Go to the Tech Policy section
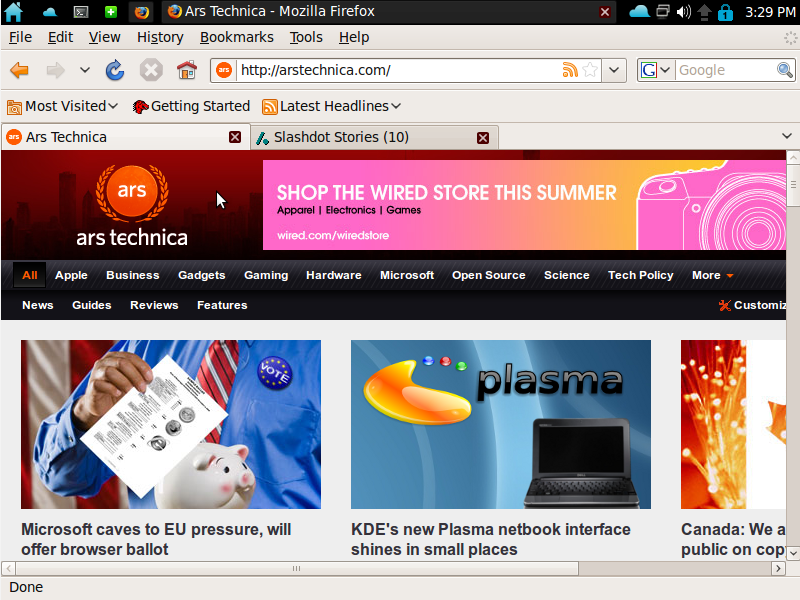Image resolution: width=800 pixels, height=600 pixels. [x=640, y=276]
